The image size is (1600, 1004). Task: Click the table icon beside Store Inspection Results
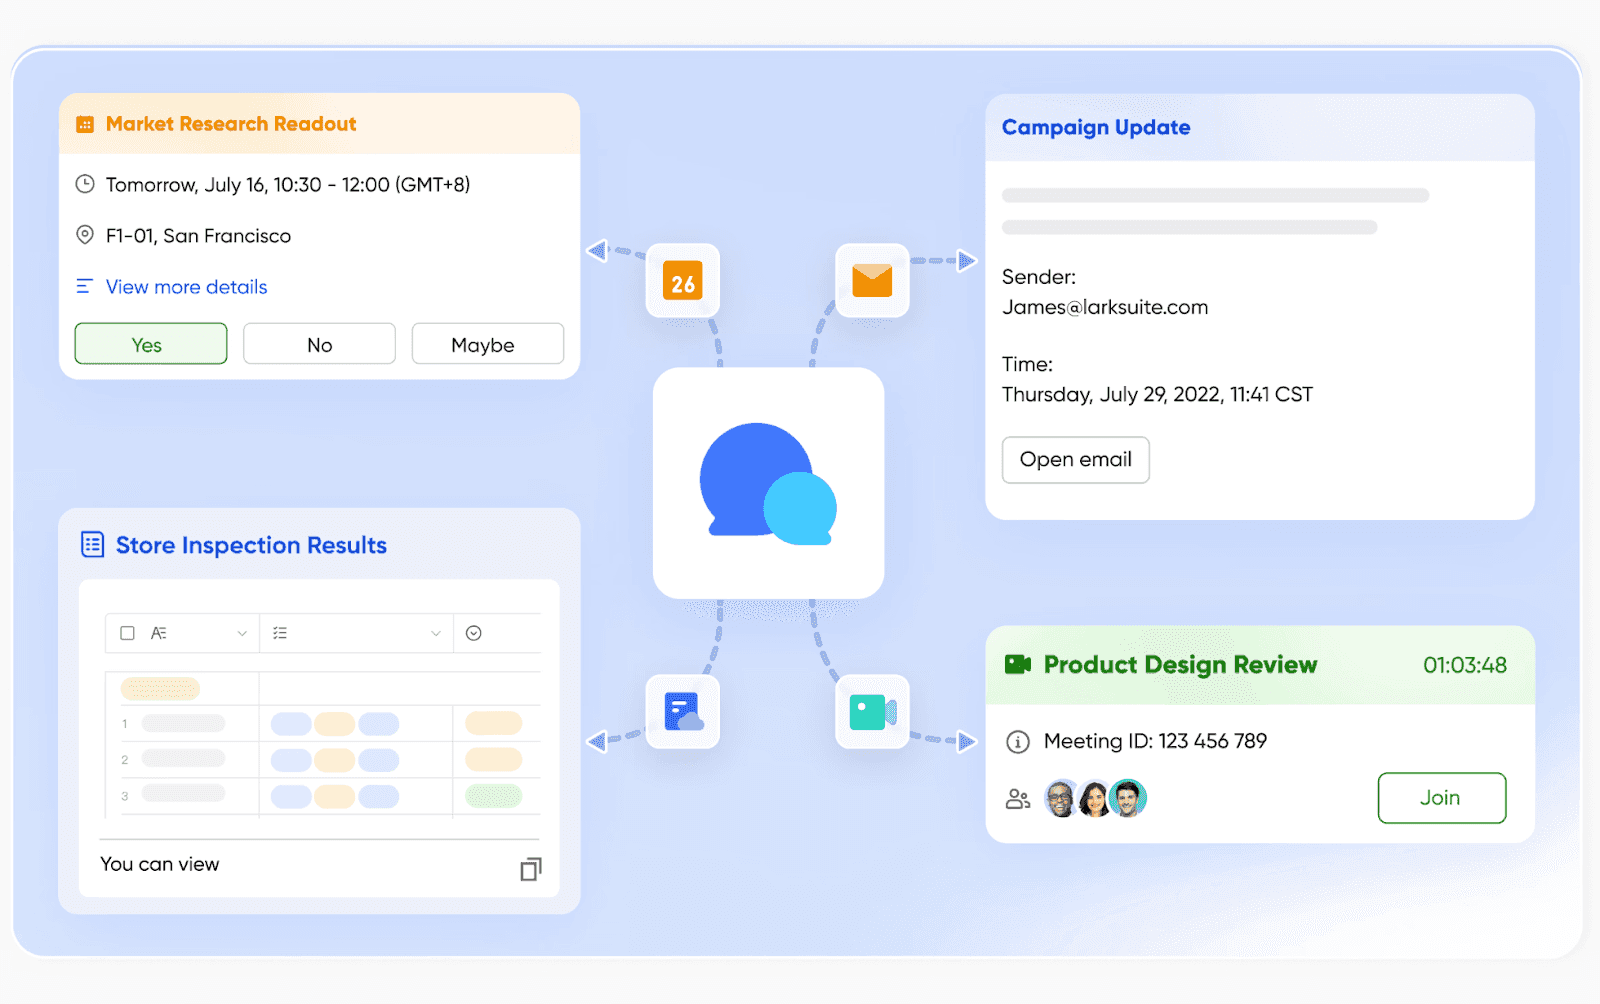[x=92, y=544]
